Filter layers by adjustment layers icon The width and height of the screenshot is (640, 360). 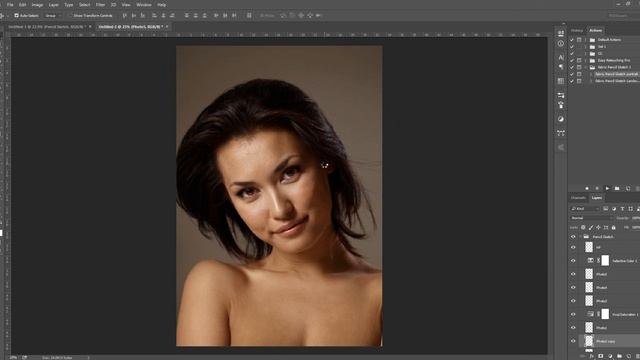614,209
